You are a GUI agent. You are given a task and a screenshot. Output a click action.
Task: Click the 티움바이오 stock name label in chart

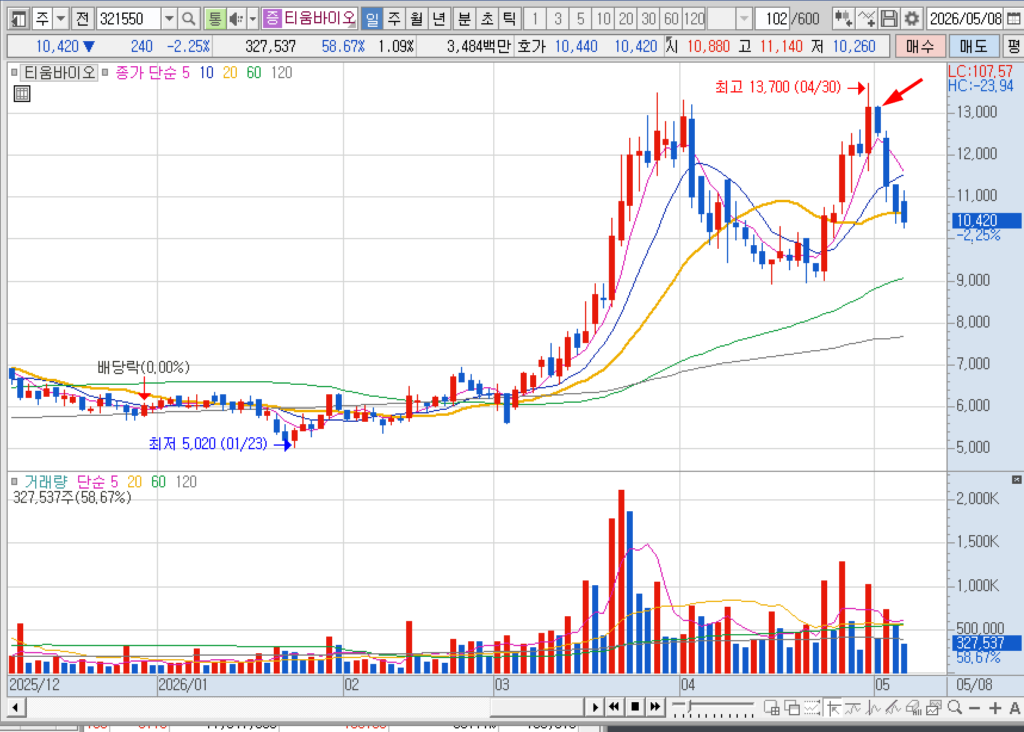point(59,72)
